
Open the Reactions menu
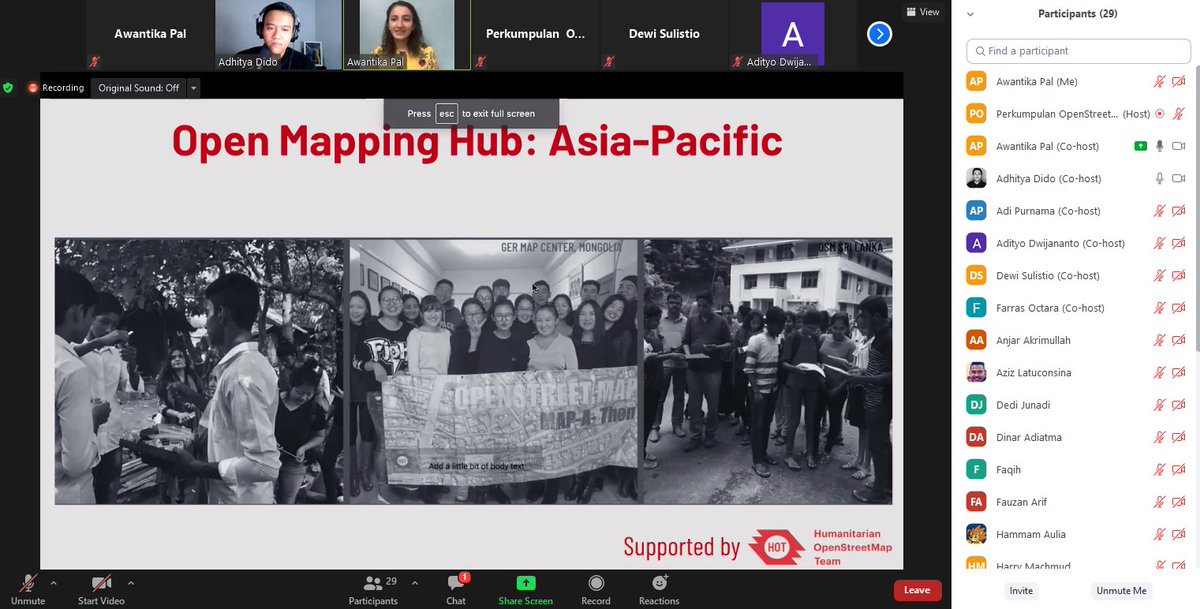coord(659,588)
